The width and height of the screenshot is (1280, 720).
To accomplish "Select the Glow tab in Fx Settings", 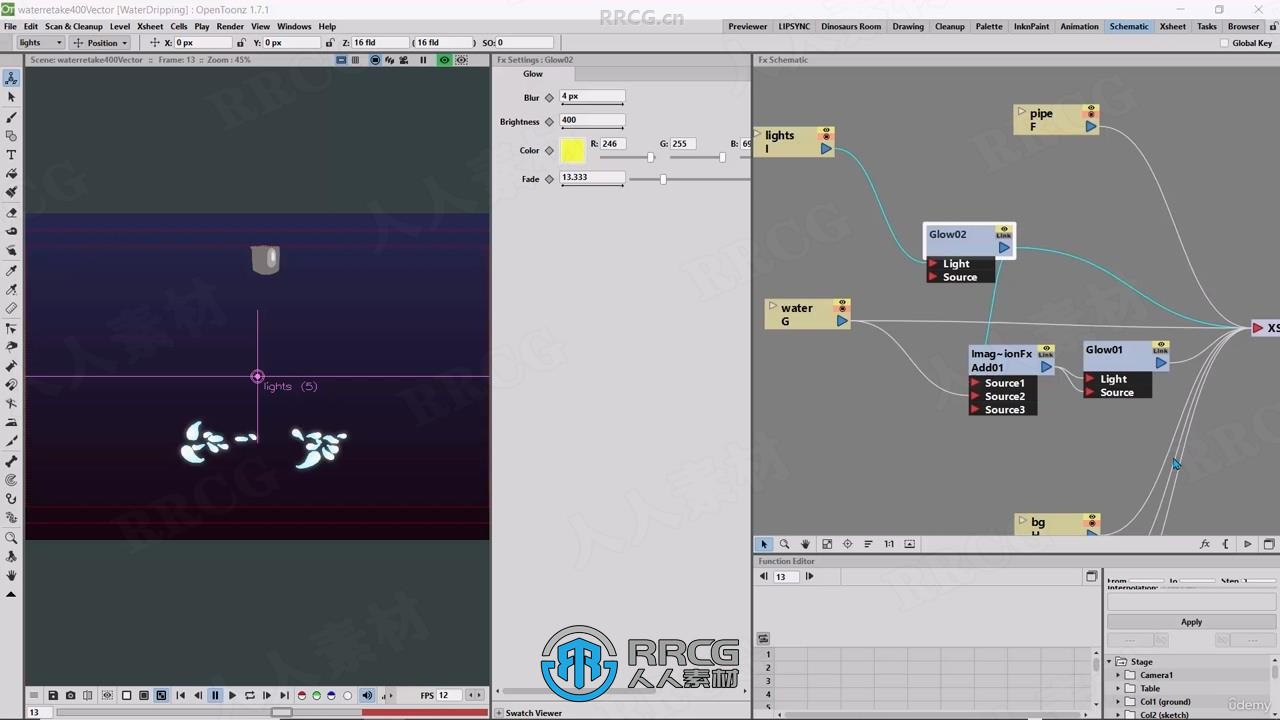I will (533, 74).
